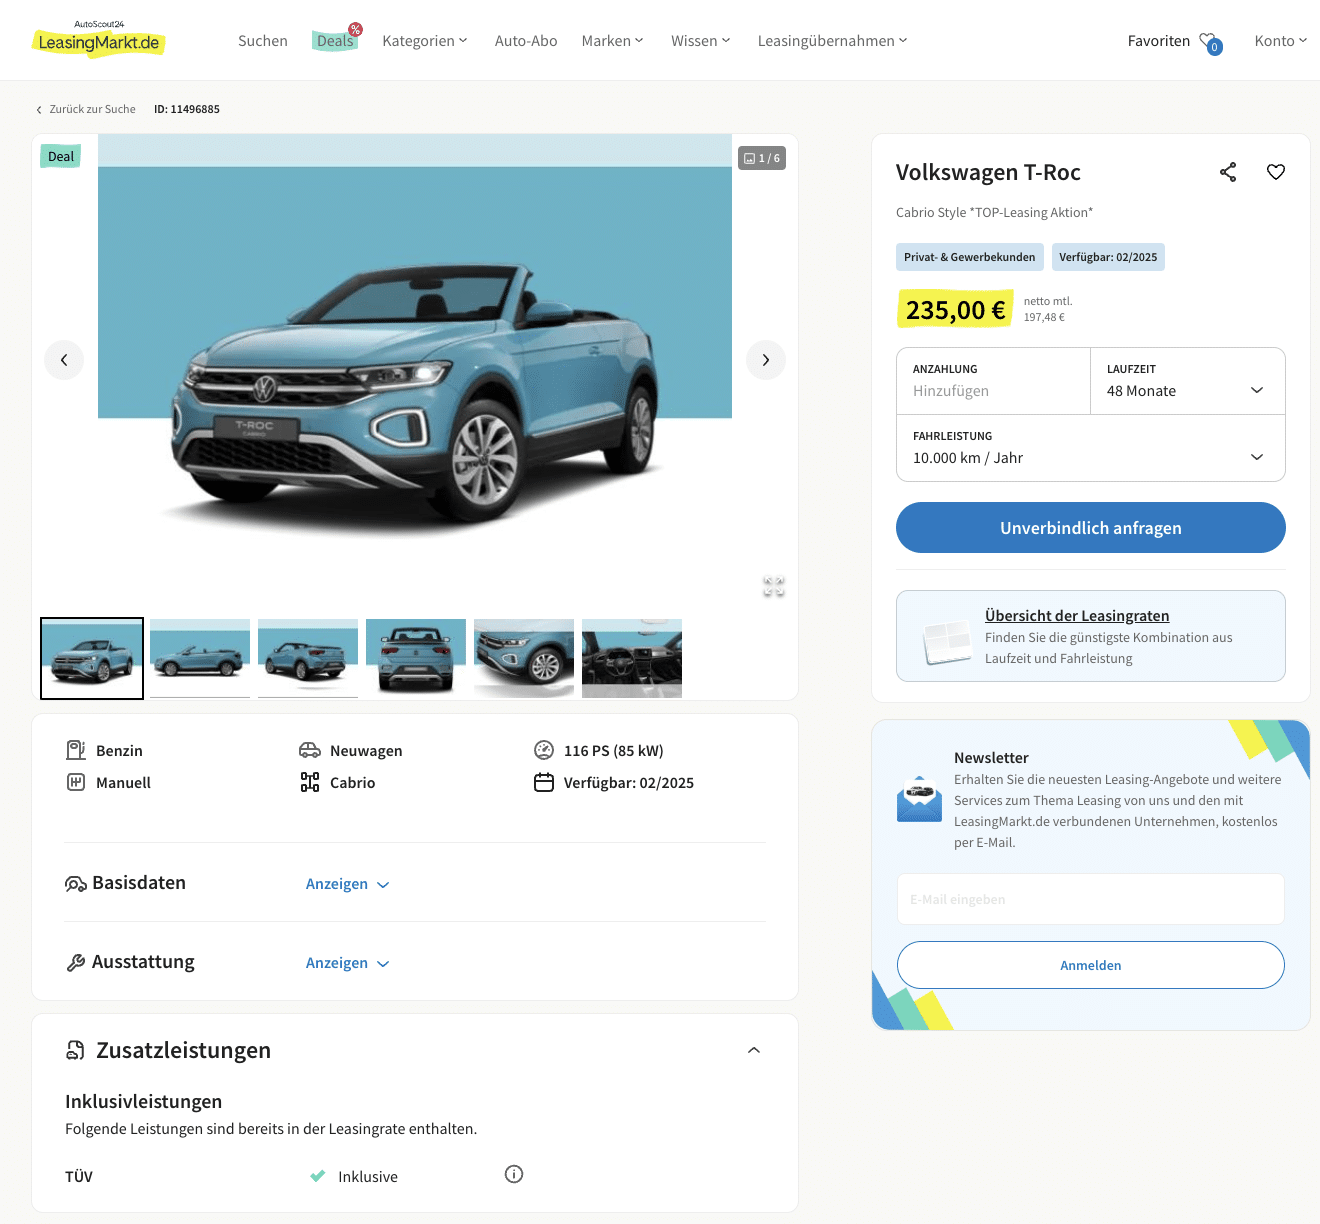Select second thumbnail side profile view
Screen dimensions: 1320x1224
tap(200, 658)
